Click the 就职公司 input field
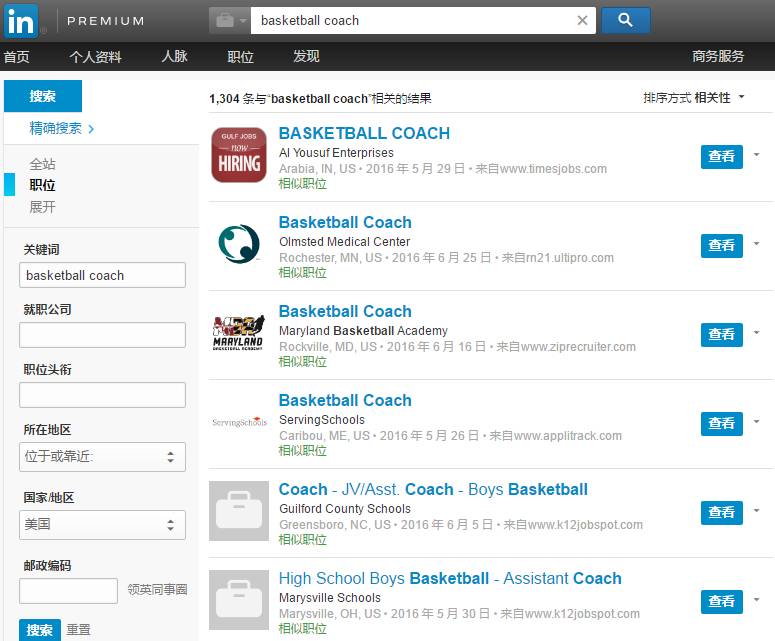Screen dimensions: 775x641 point(102,335)
